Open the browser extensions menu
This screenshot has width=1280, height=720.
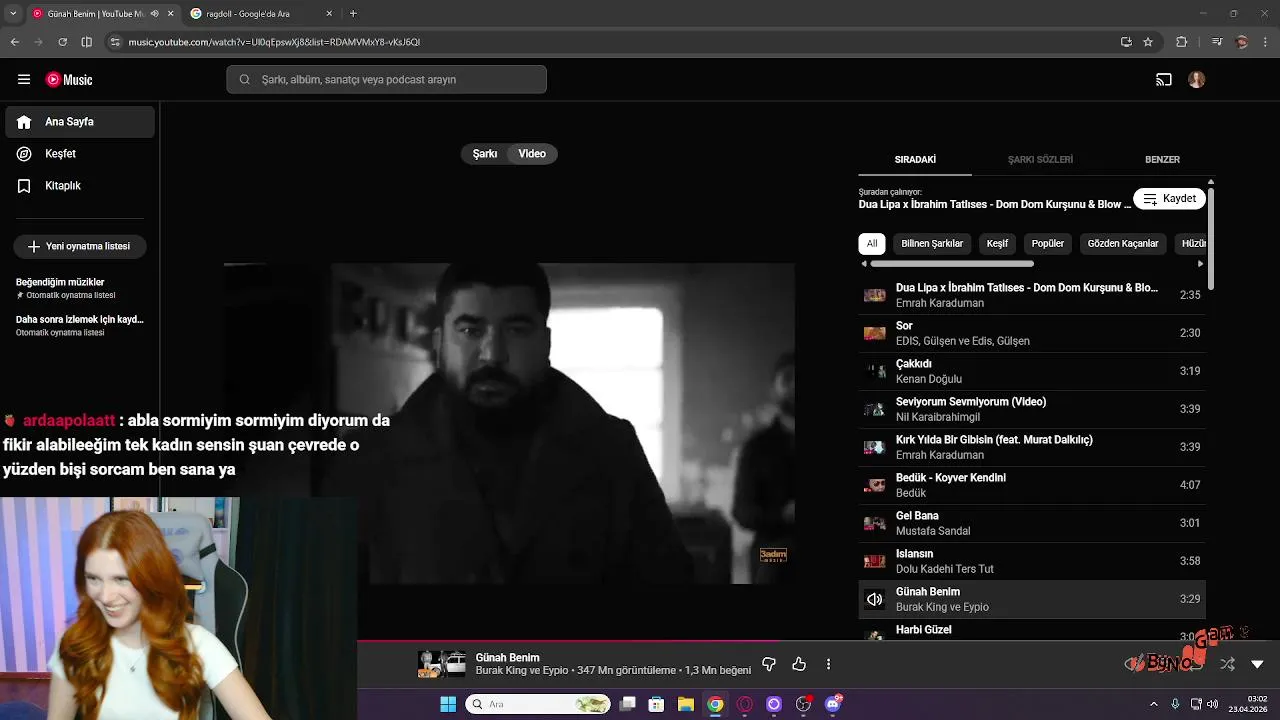point(1181,42)
